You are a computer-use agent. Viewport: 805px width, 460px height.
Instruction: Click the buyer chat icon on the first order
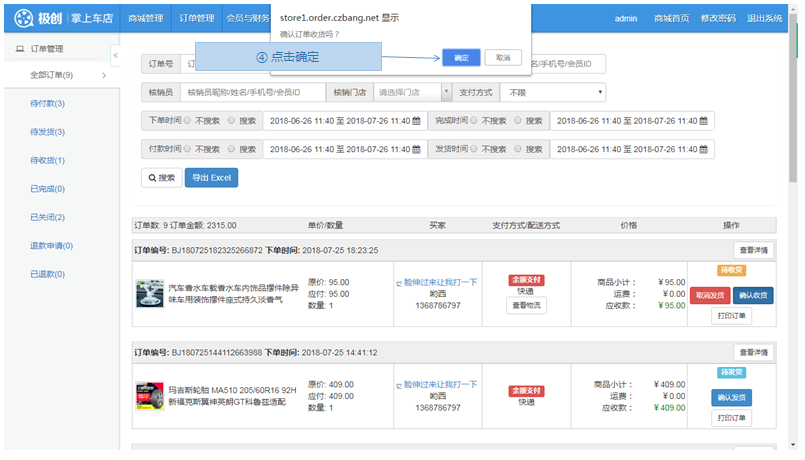400,283
